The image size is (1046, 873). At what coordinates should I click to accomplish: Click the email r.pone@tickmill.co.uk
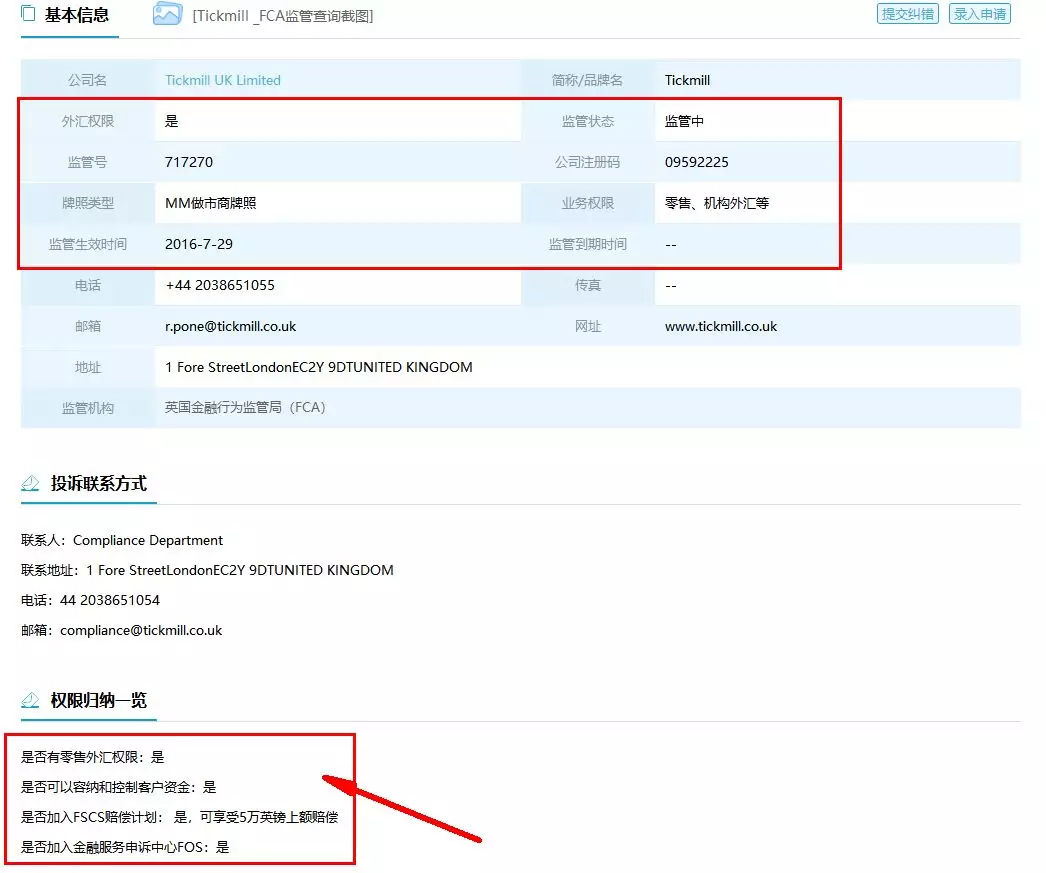231,326
